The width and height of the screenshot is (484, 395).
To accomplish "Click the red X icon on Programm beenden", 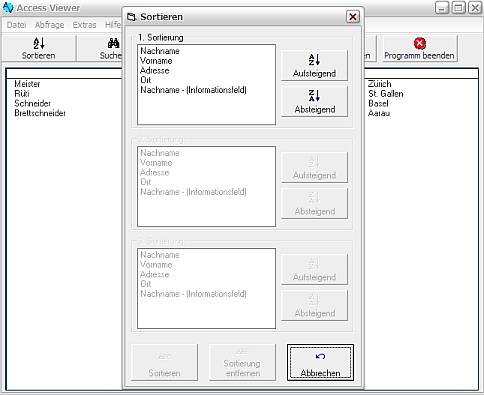I will pos(420,43).
